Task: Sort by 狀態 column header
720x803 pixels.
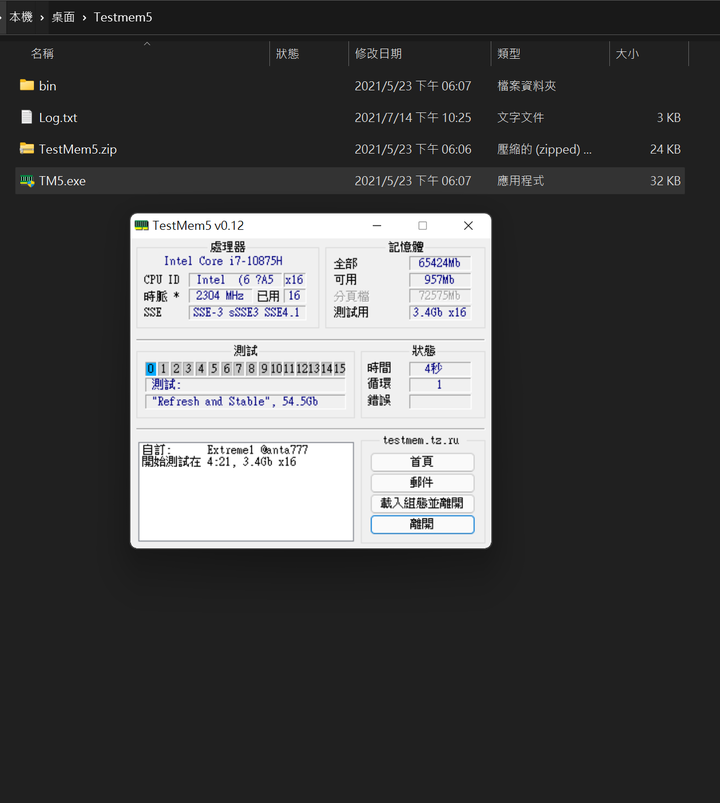Action: point(287,53)
